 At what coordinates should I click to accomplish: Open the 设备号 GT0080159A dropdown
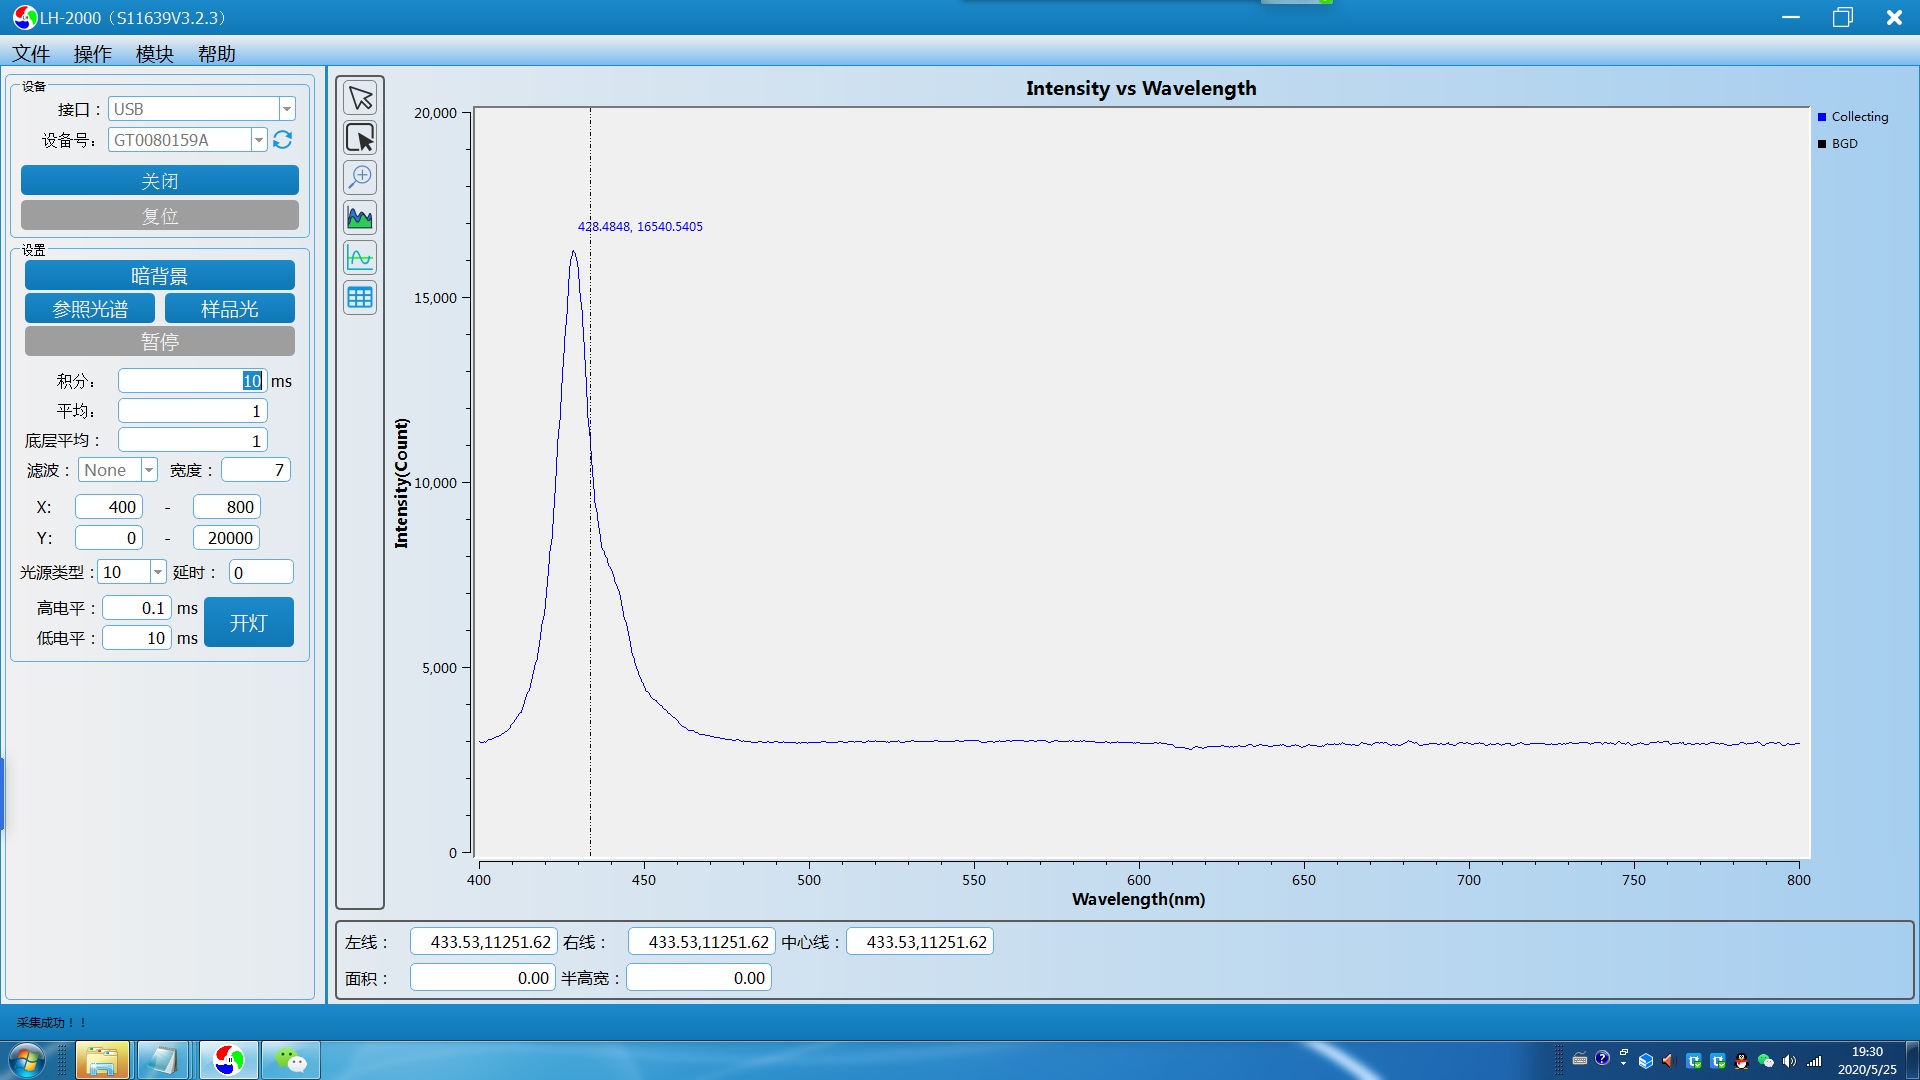pyautogui.click(x=259, y=140)
